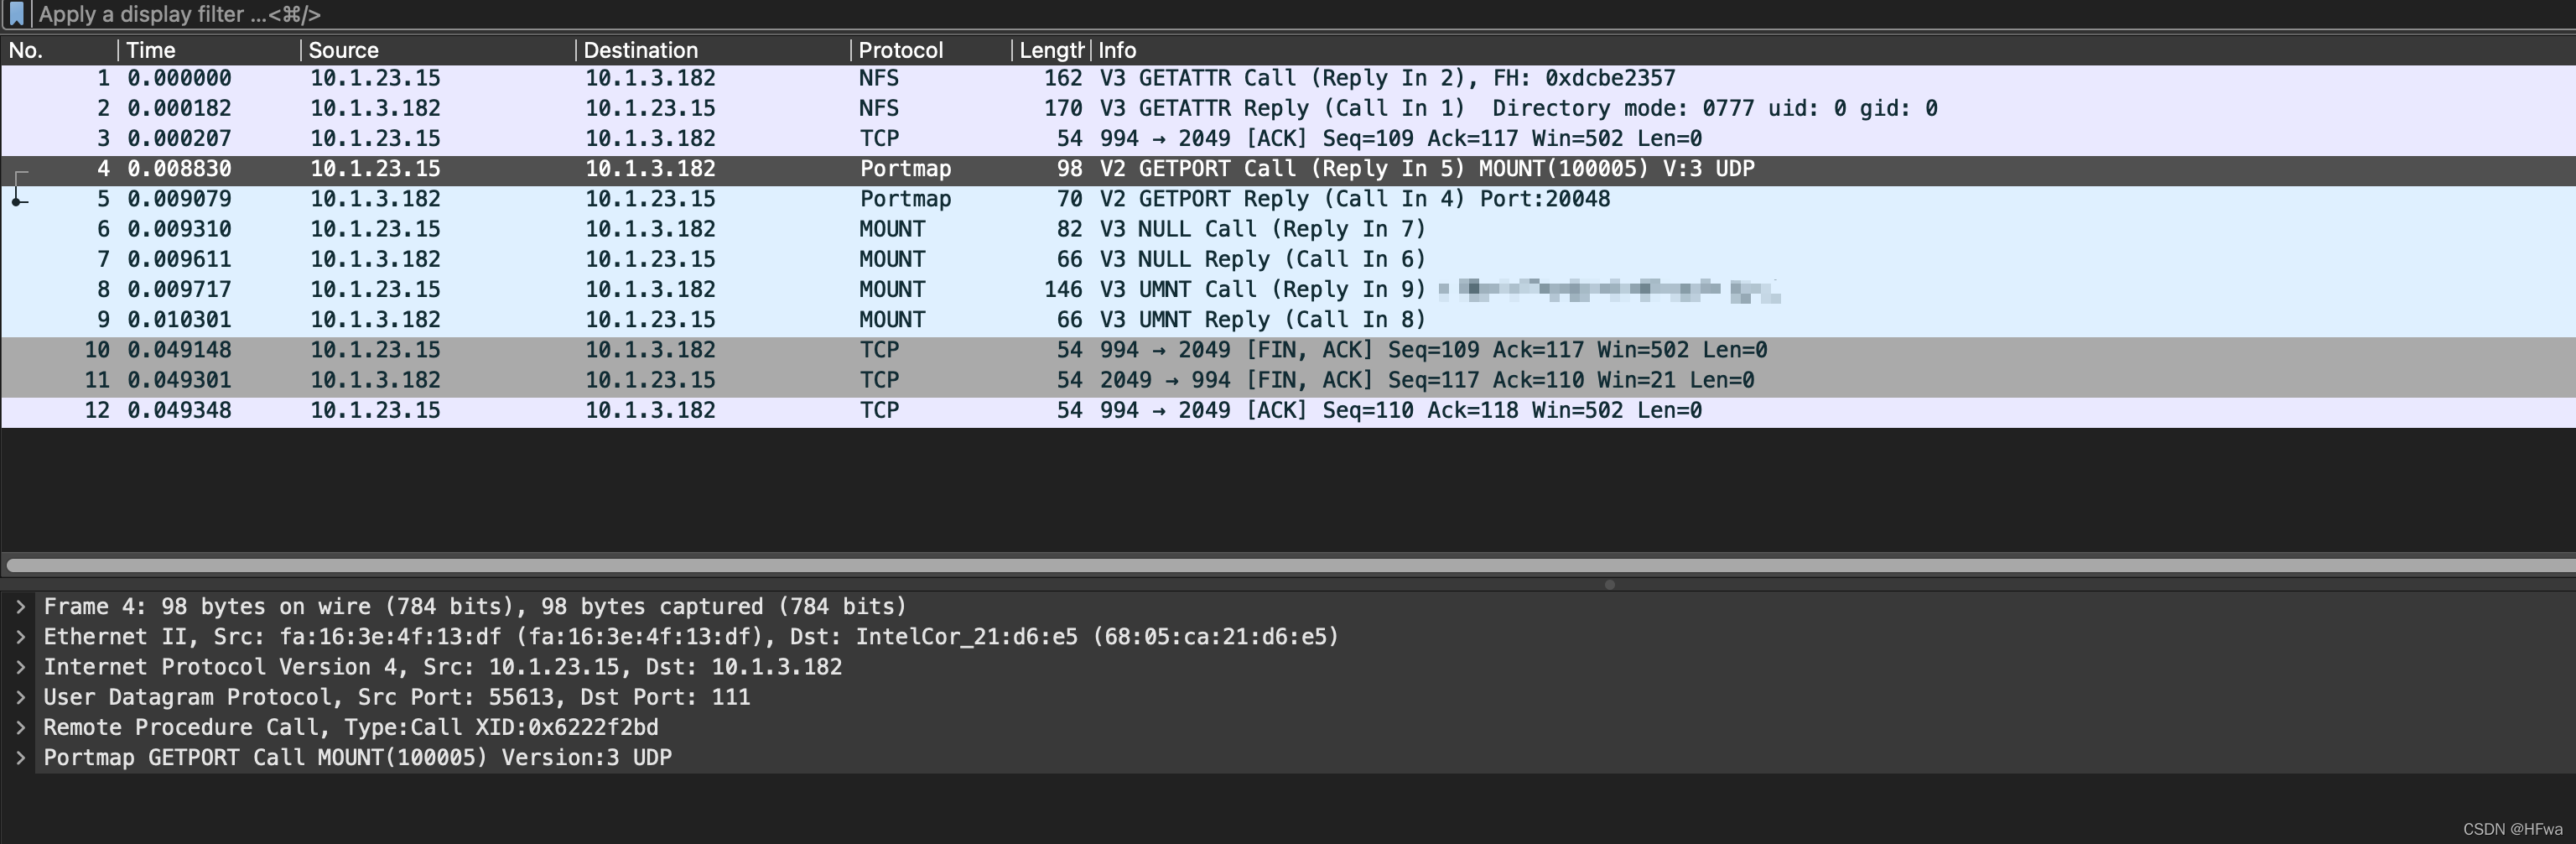2576x844 pixels.
Task: Click the display filter bookmark icon
Action: [16, 14]
